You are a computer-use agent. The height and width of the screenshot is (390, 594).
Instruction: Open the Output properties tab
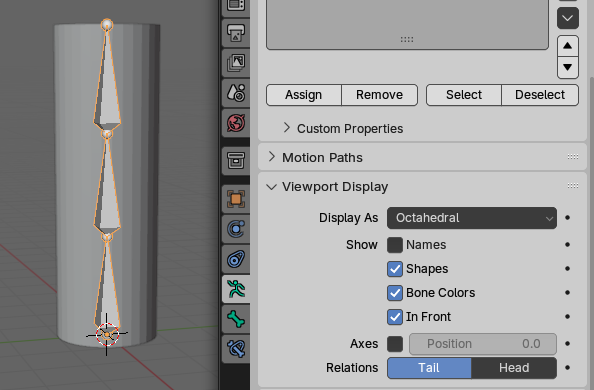tap(236, 33)
